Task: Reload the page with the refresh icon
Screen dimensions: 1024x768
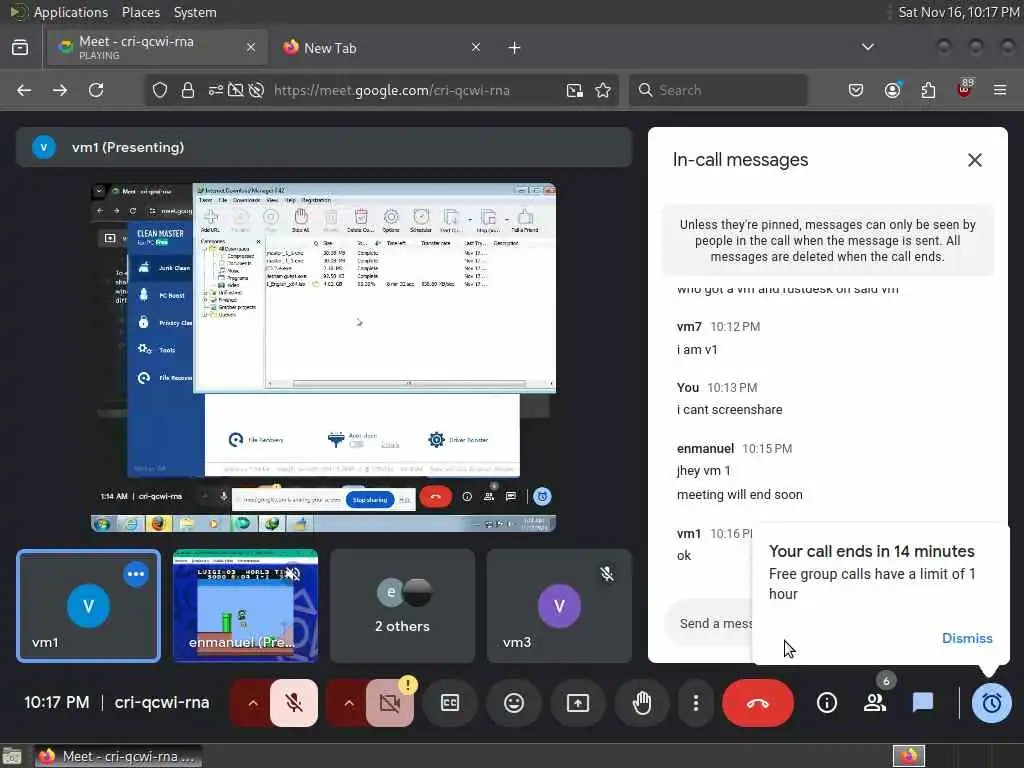Action: click(97, 90)
